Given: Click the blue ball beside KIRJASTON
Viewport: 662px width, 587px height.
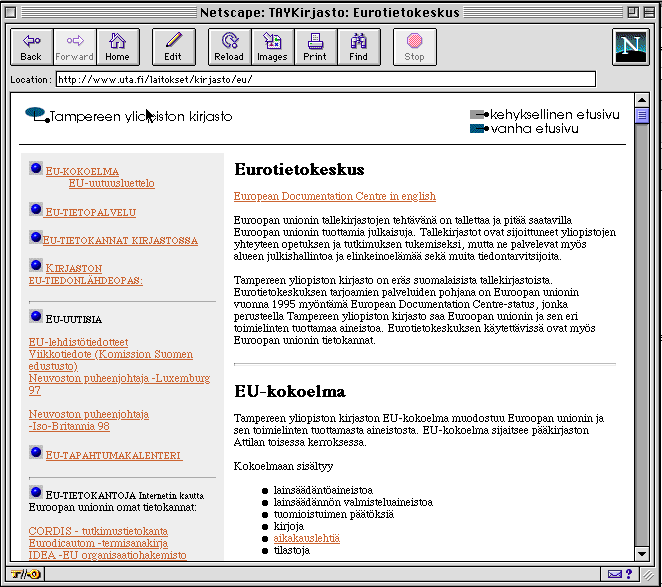Looking at the screenshot, I should 36,265.
